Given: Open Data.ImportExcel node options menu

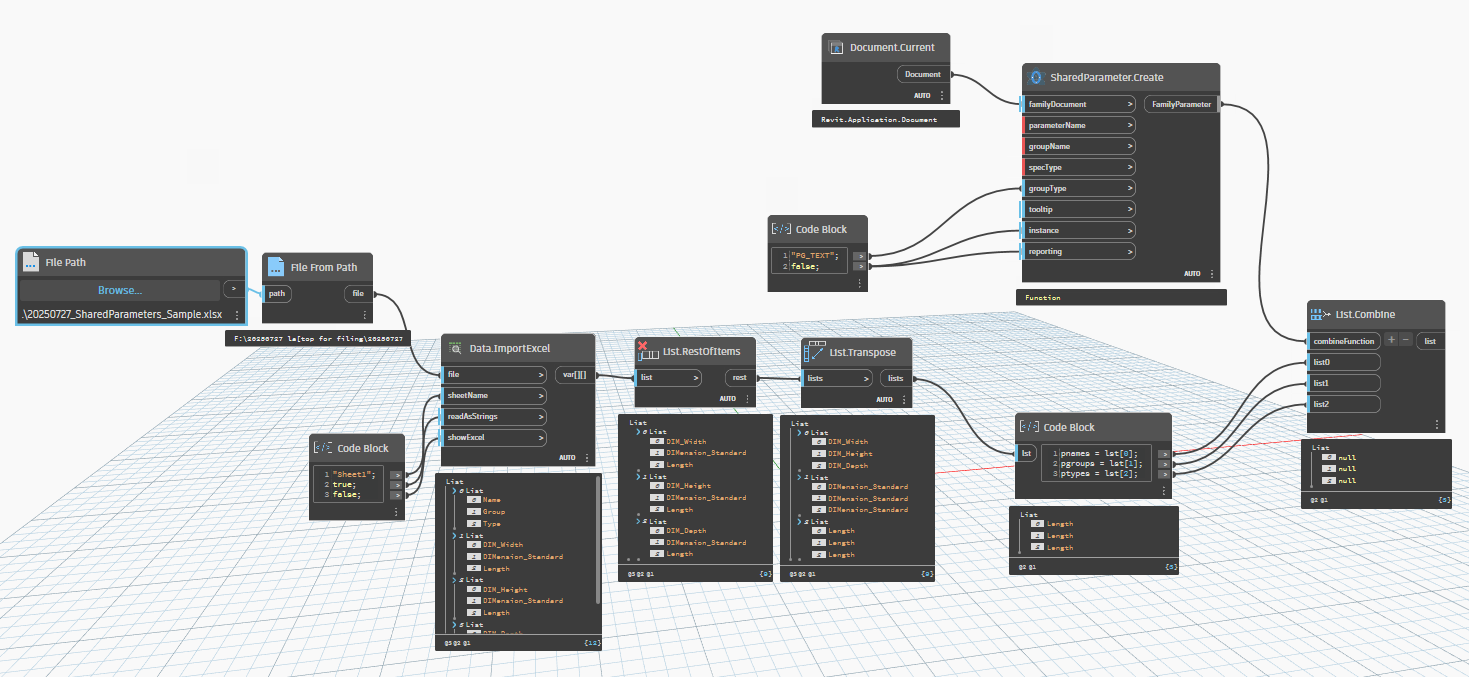Looking at the screenshot, I should pyautogui.click(x=585, y=457).
